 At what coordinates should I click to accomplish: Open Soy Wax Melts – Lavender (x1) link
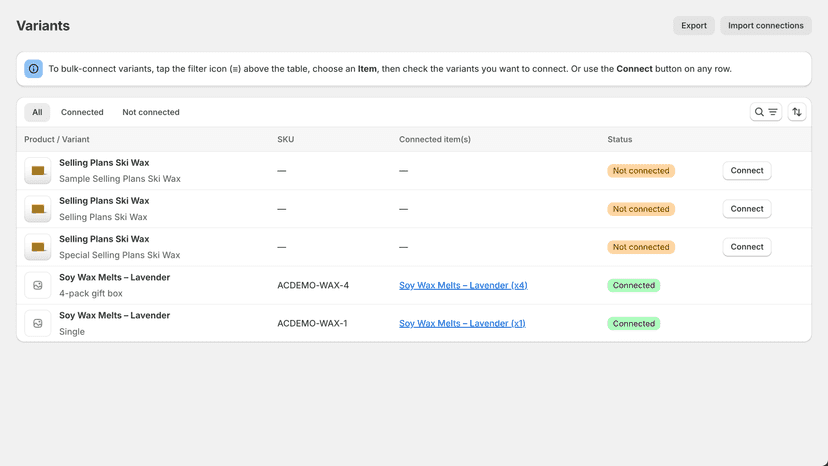(462, 323)
